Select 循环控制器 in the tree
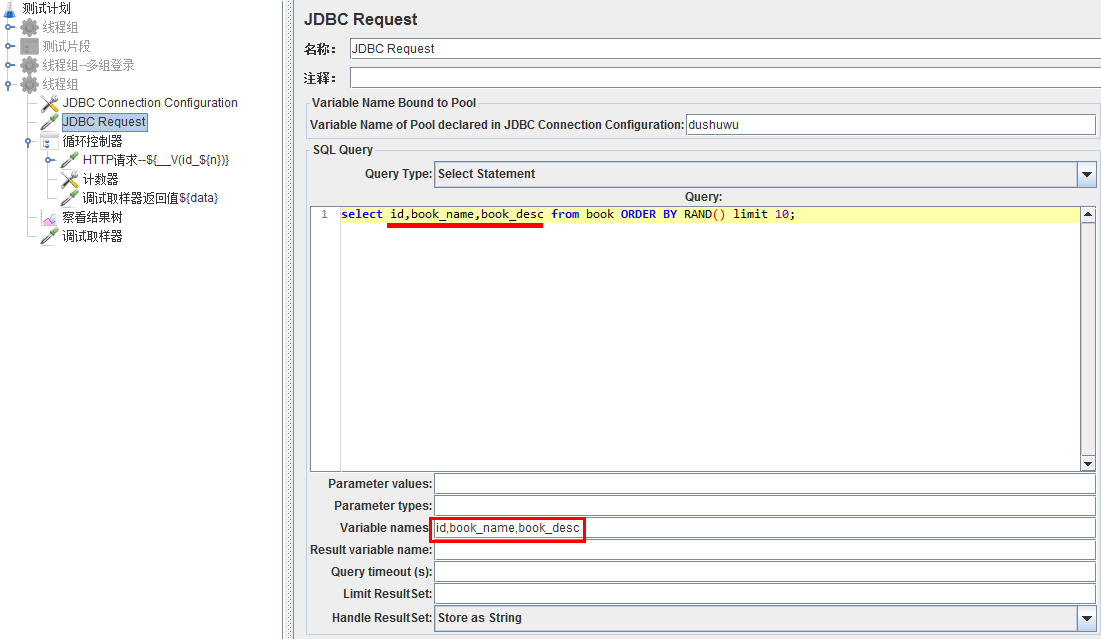This screenshot has height=639, width=1101. tap(92, 141)
